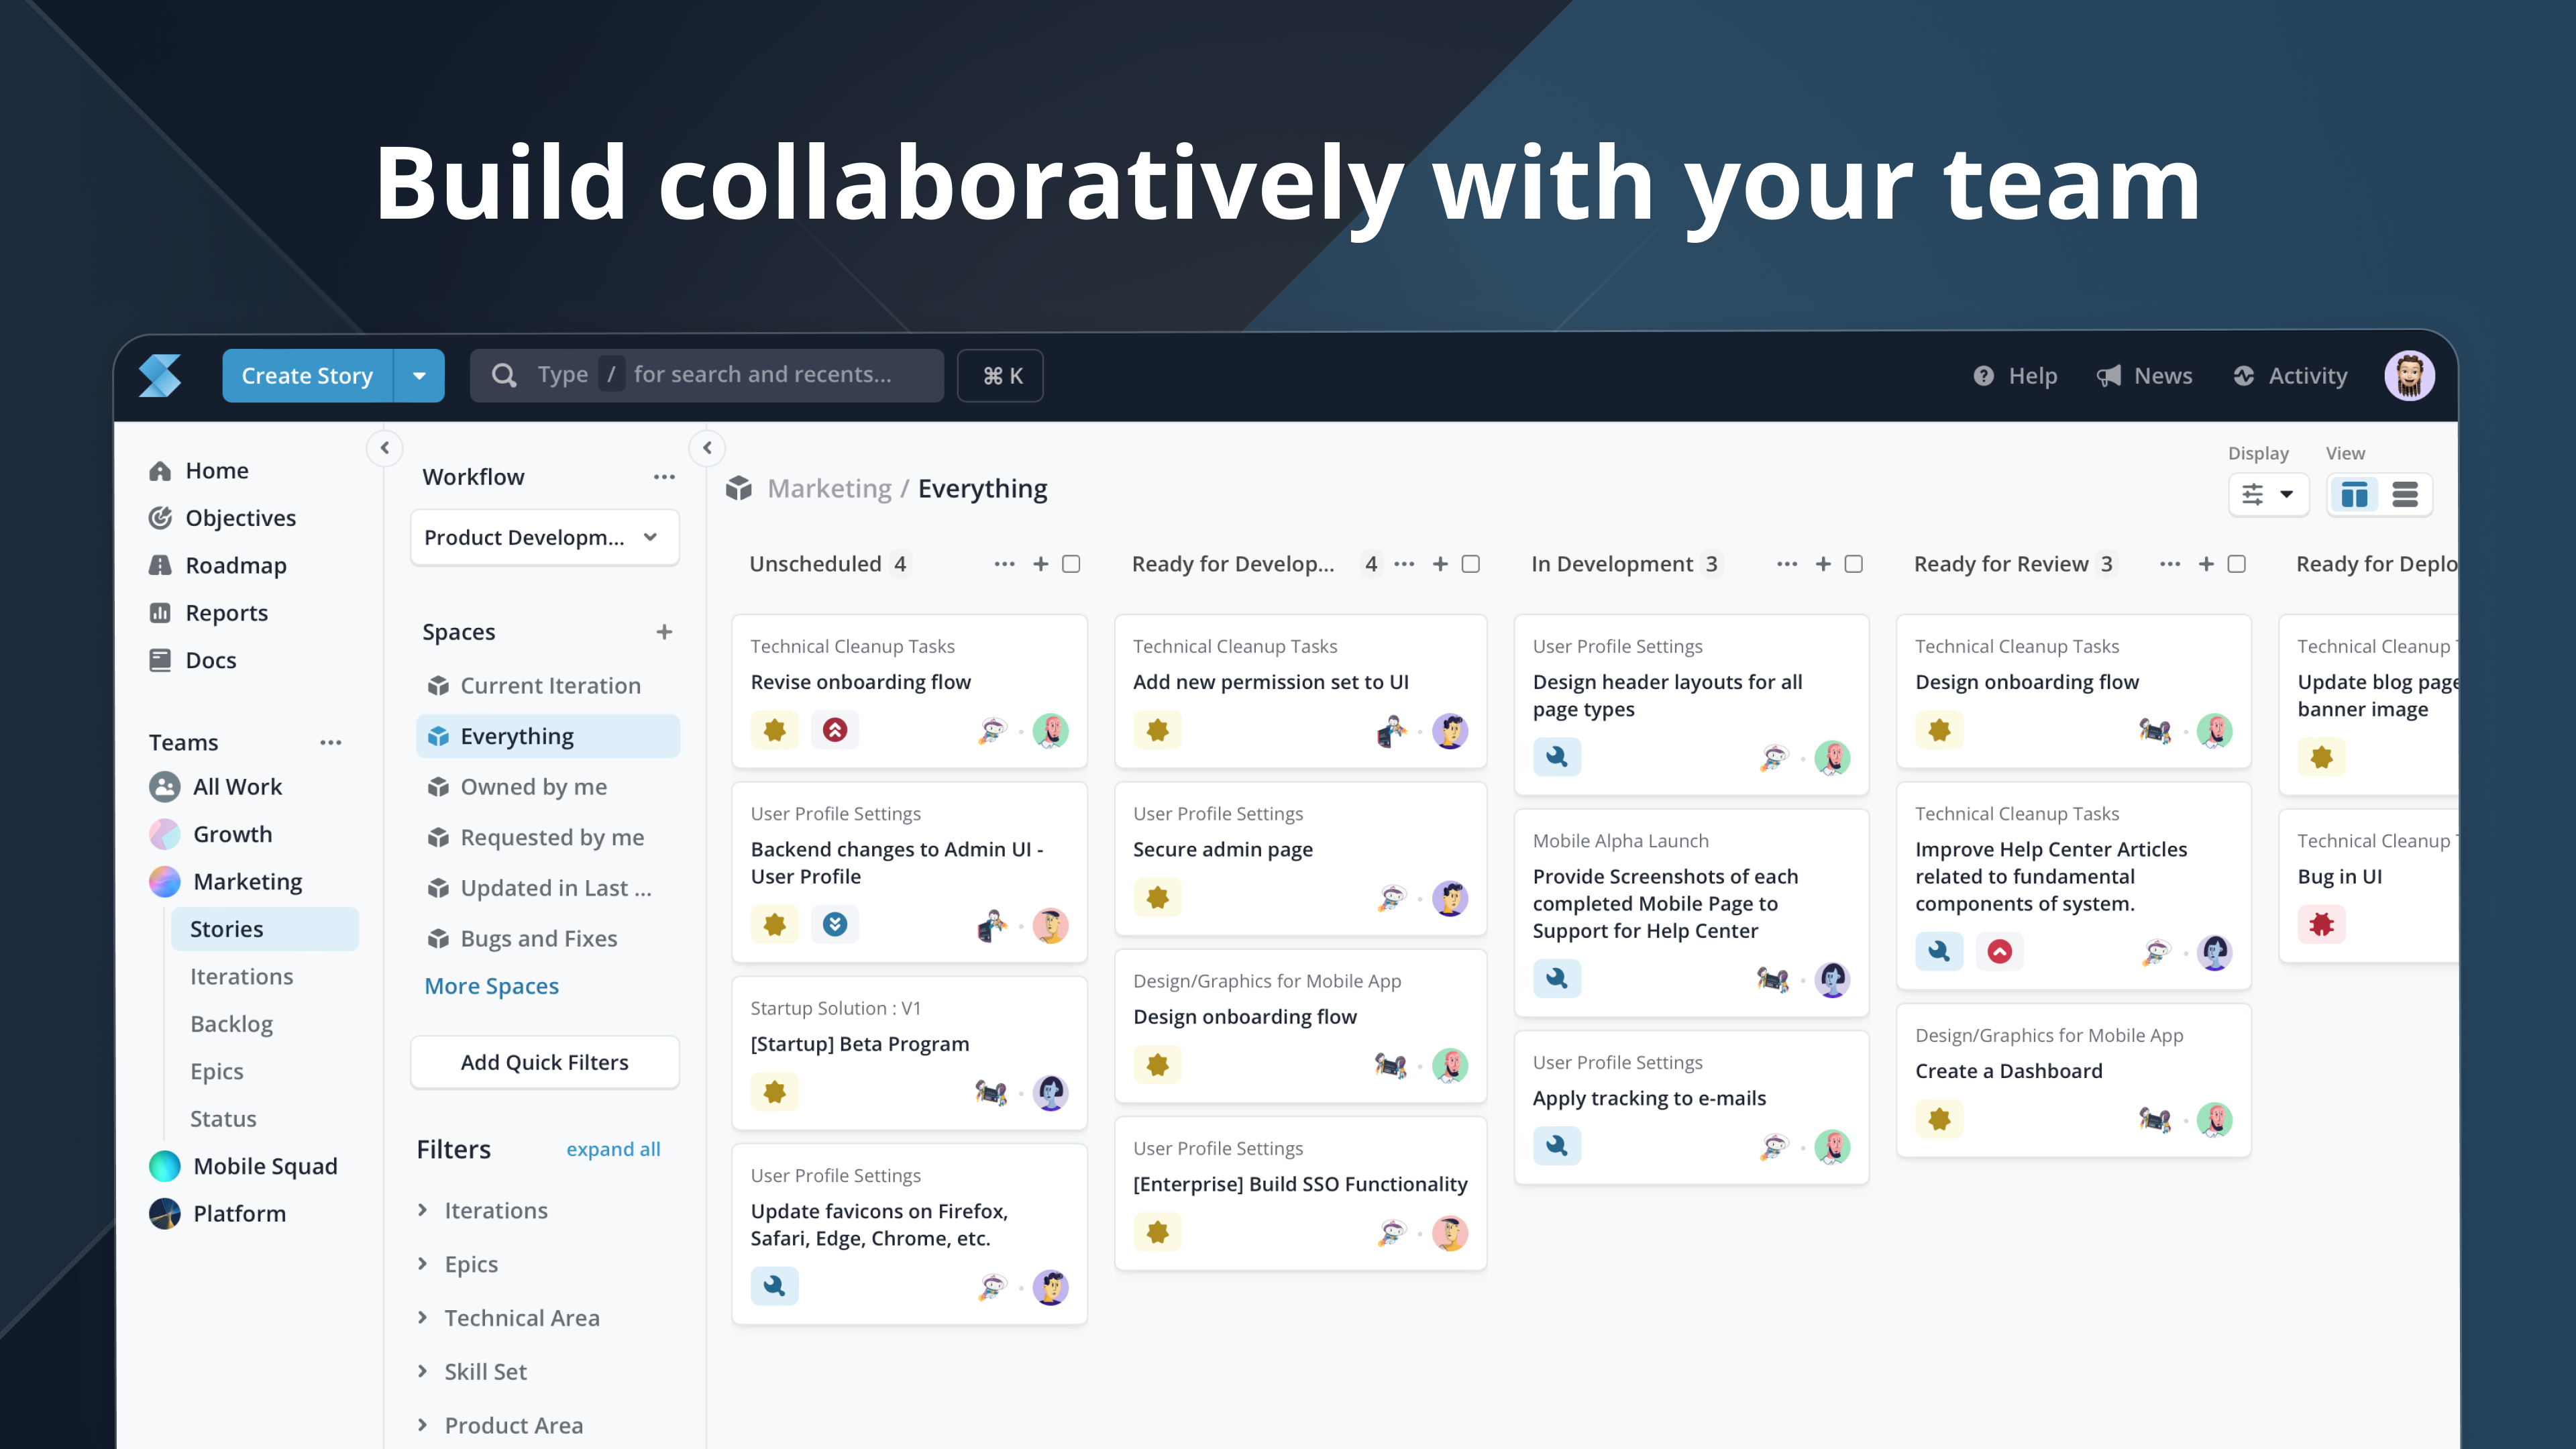2576x1449 pixels.
Task: Add a new Space with plus icon
Action: (664, 632)
